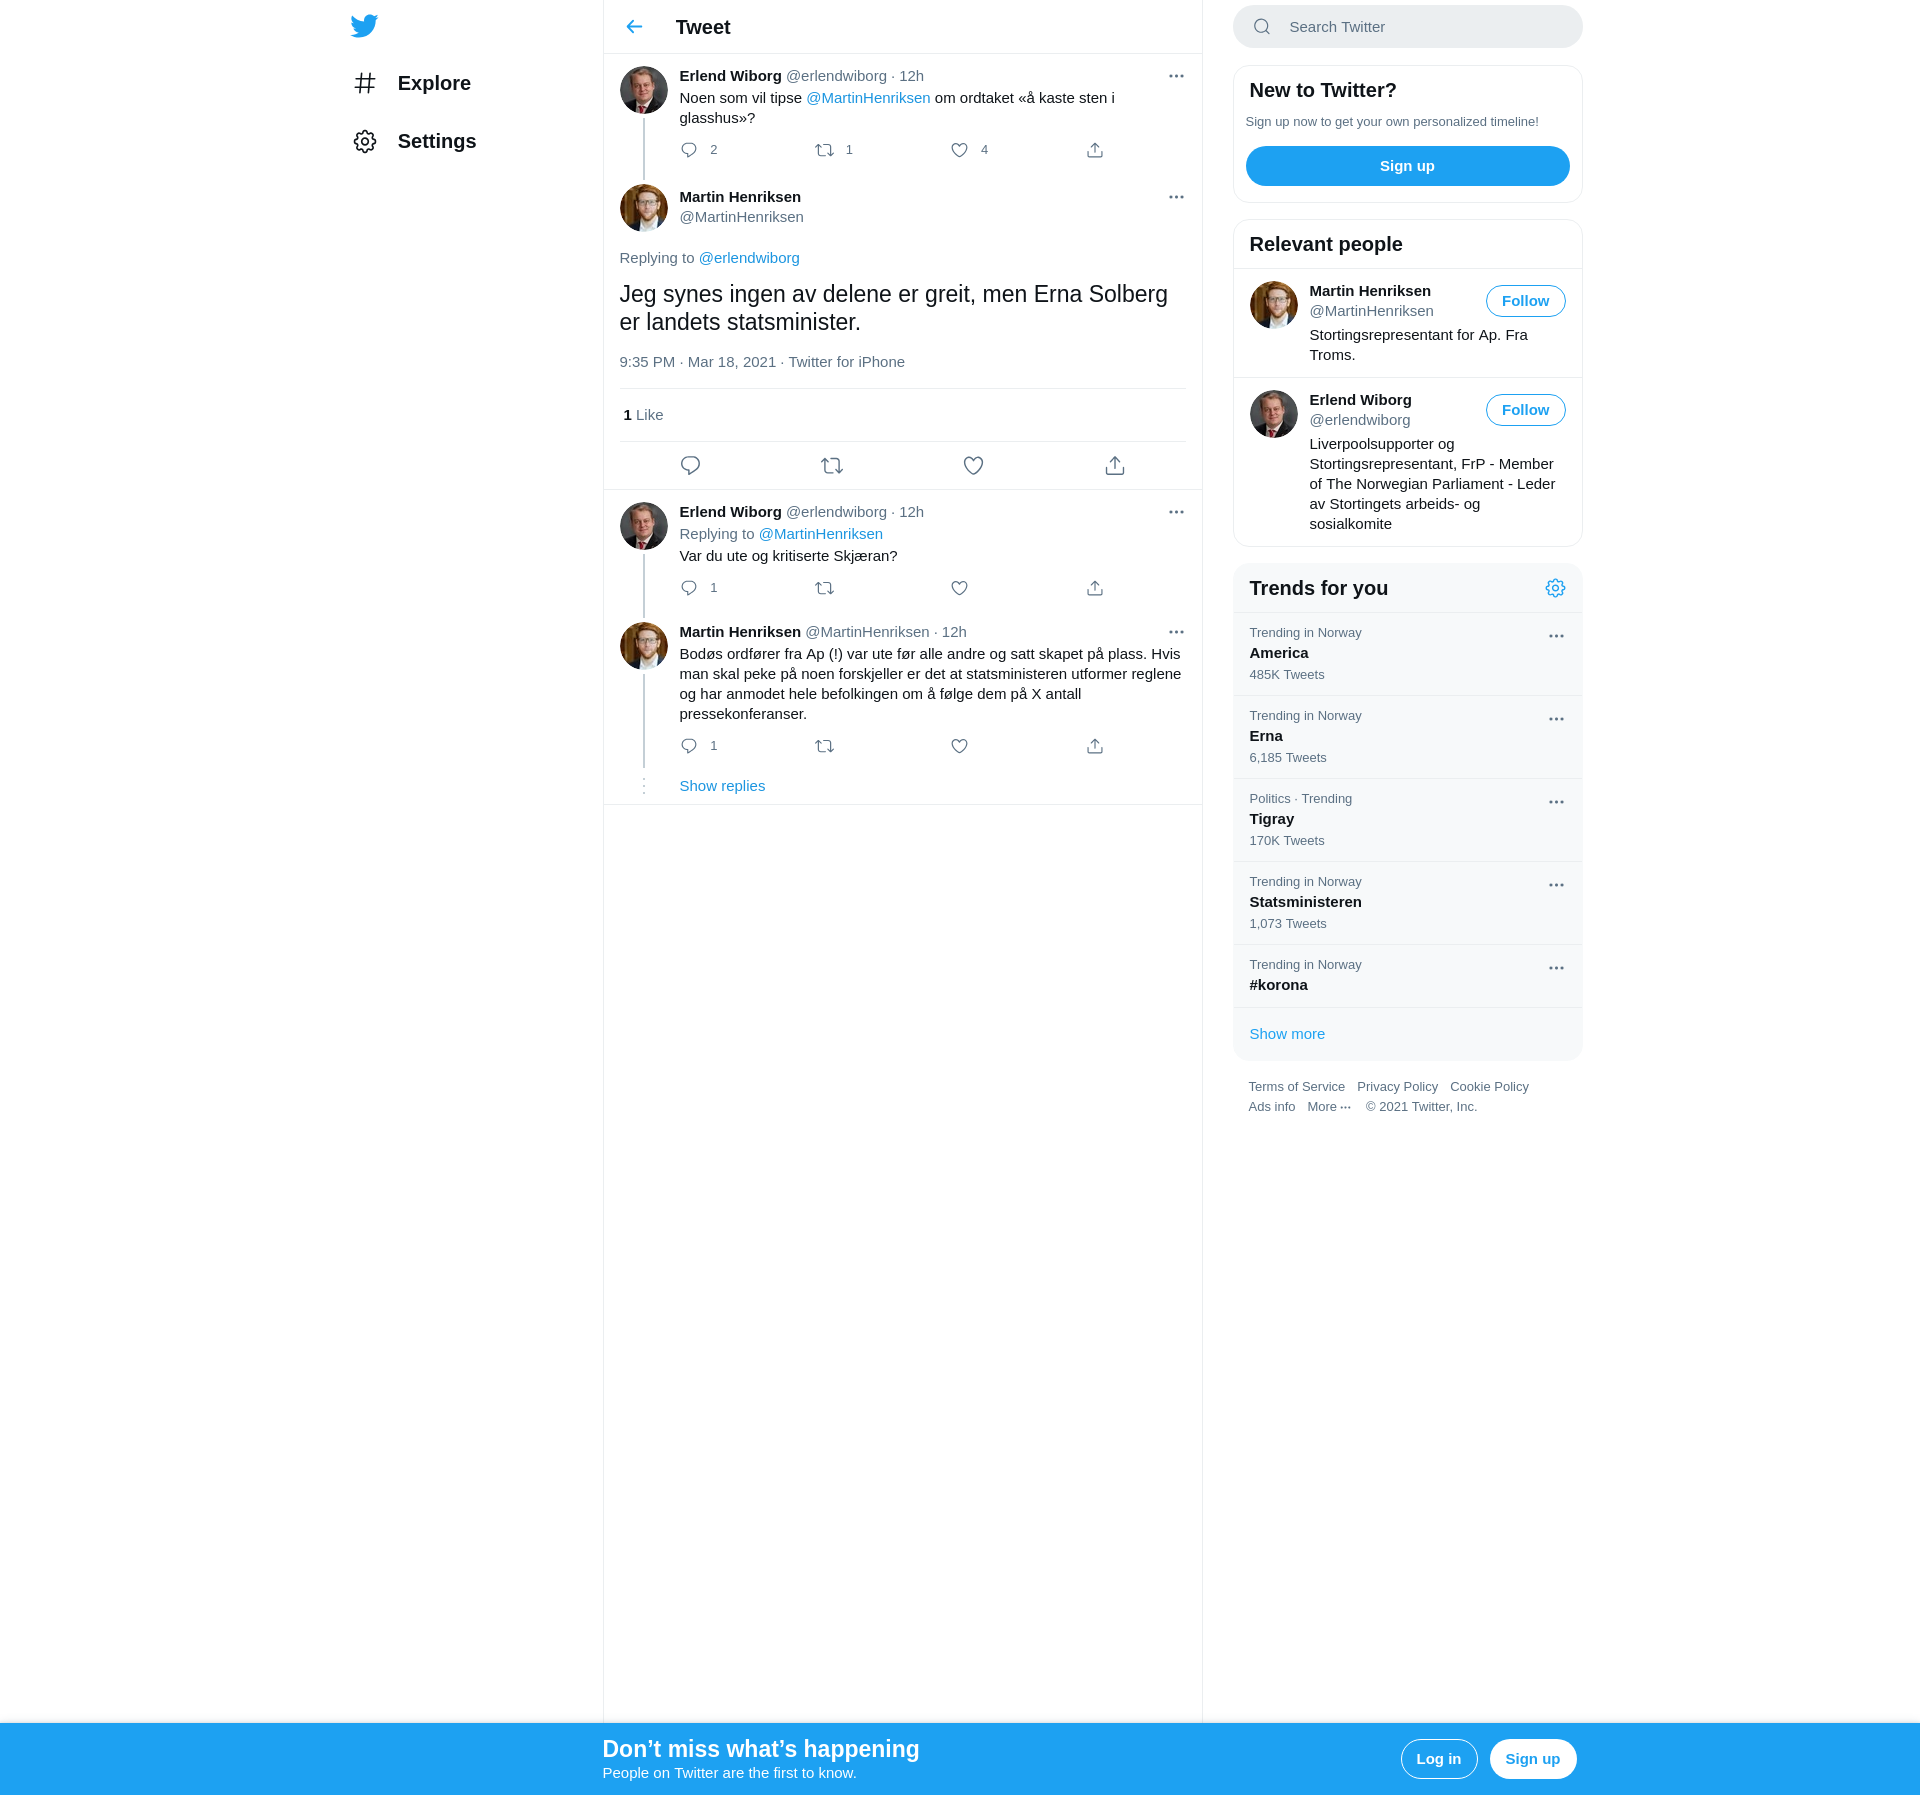Like Erlend Wiborg's first tweet

[959, 150]
